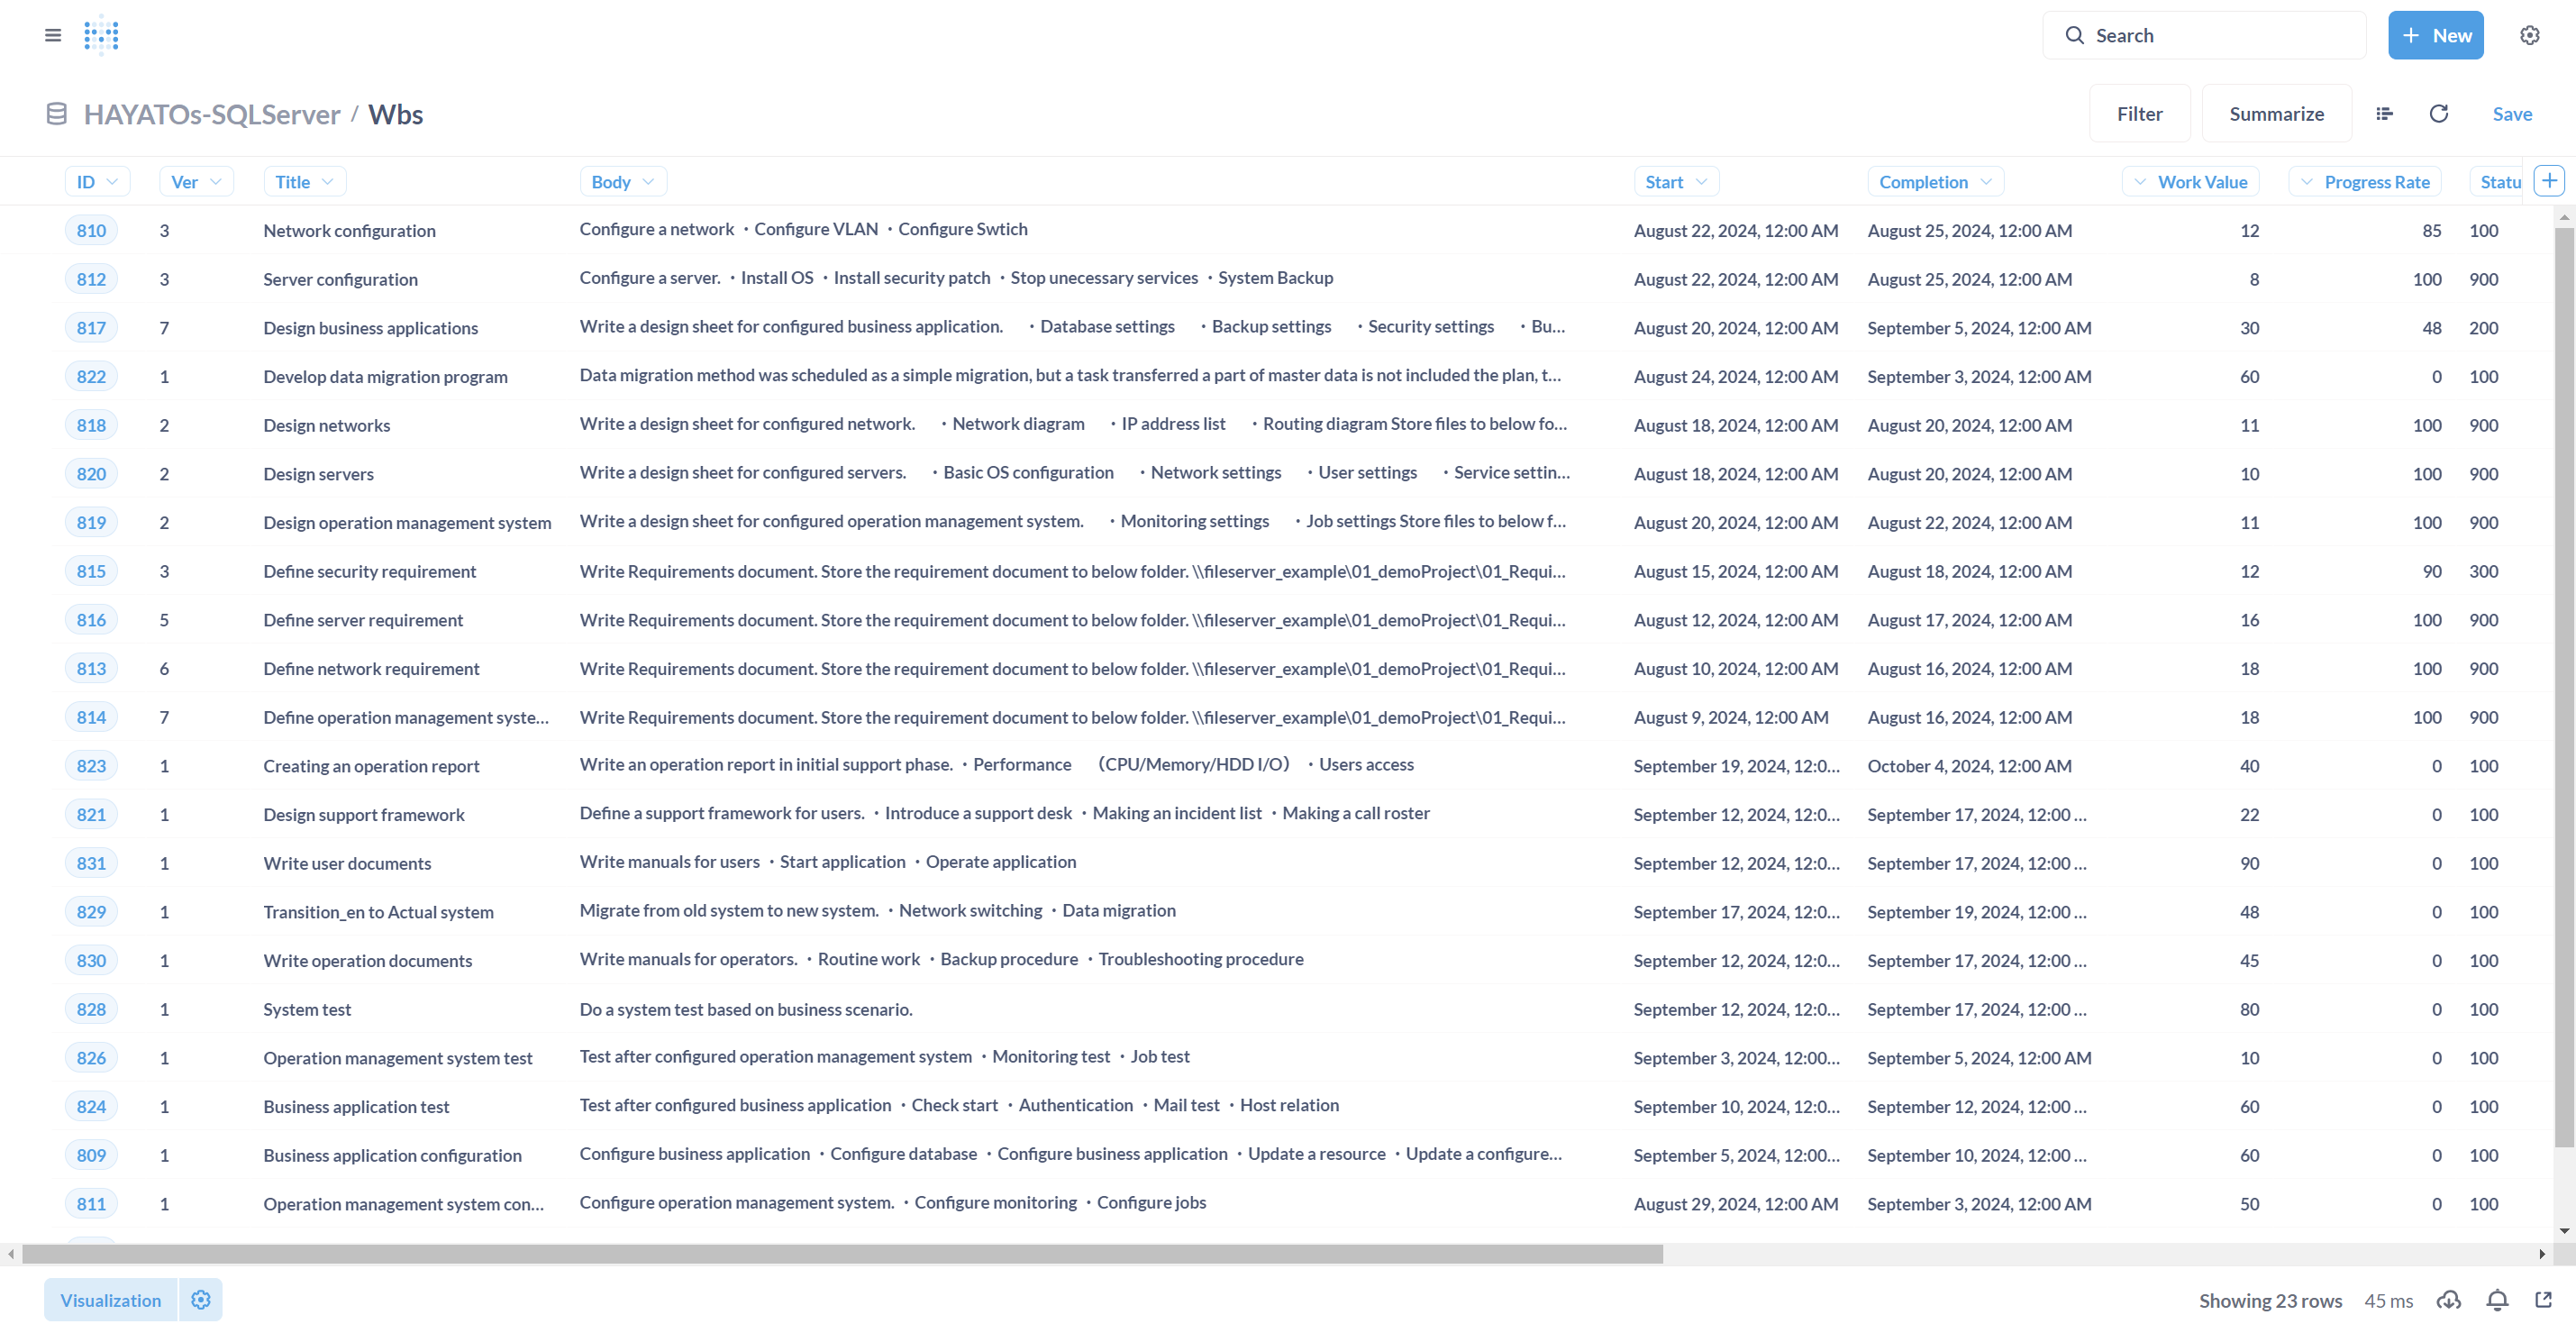
Task: Open the Completion column header dropdown
Action: click(1935, 182)
